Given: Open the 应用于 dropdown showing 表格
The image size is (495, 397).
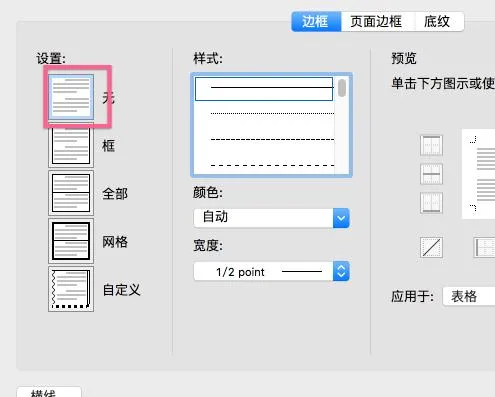Looking at the screenshot, I should (469, 296).
